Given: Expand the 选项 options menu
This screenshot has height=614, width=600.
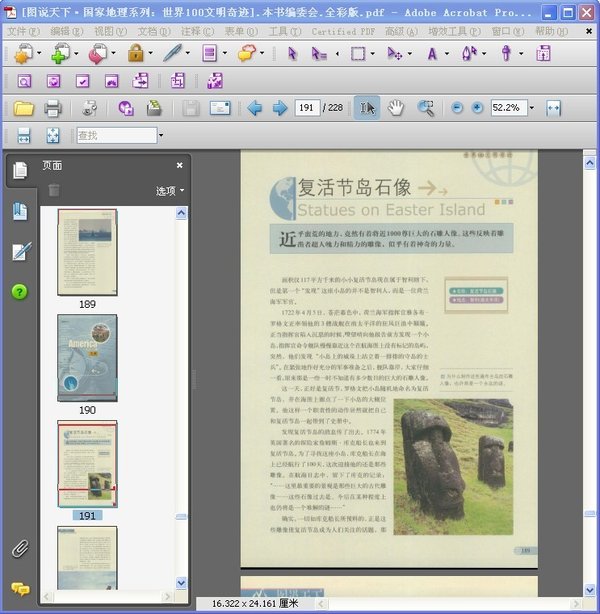Looking at the screenshot, I should [x=170, y=190].
